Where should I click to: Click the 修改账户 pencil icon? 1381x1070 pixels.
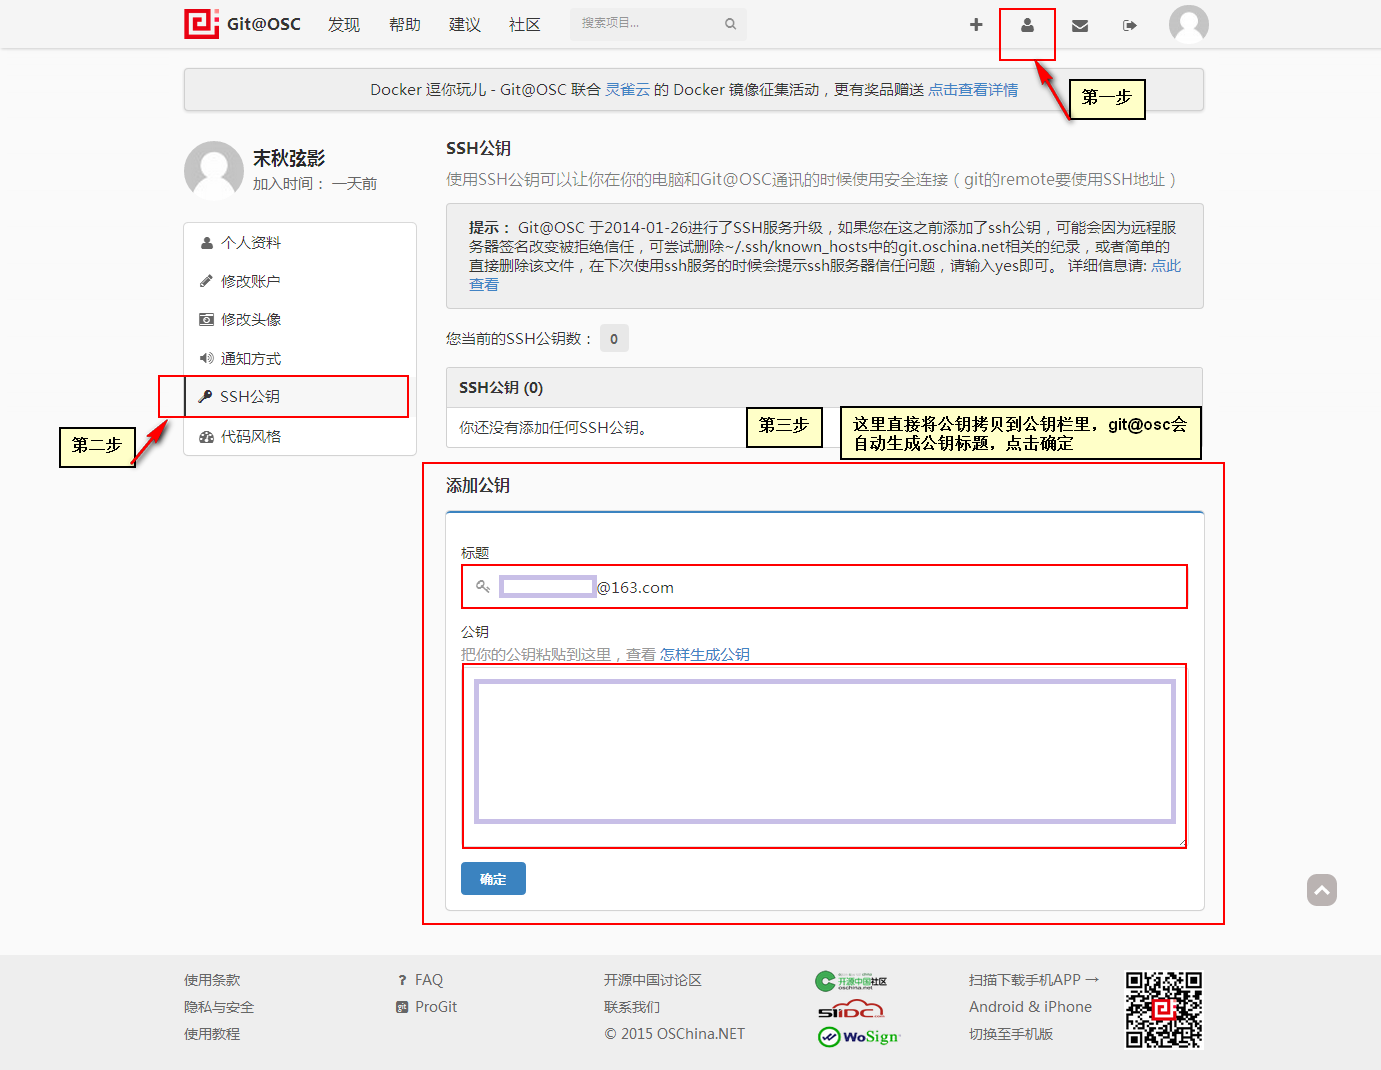point(207,281)
